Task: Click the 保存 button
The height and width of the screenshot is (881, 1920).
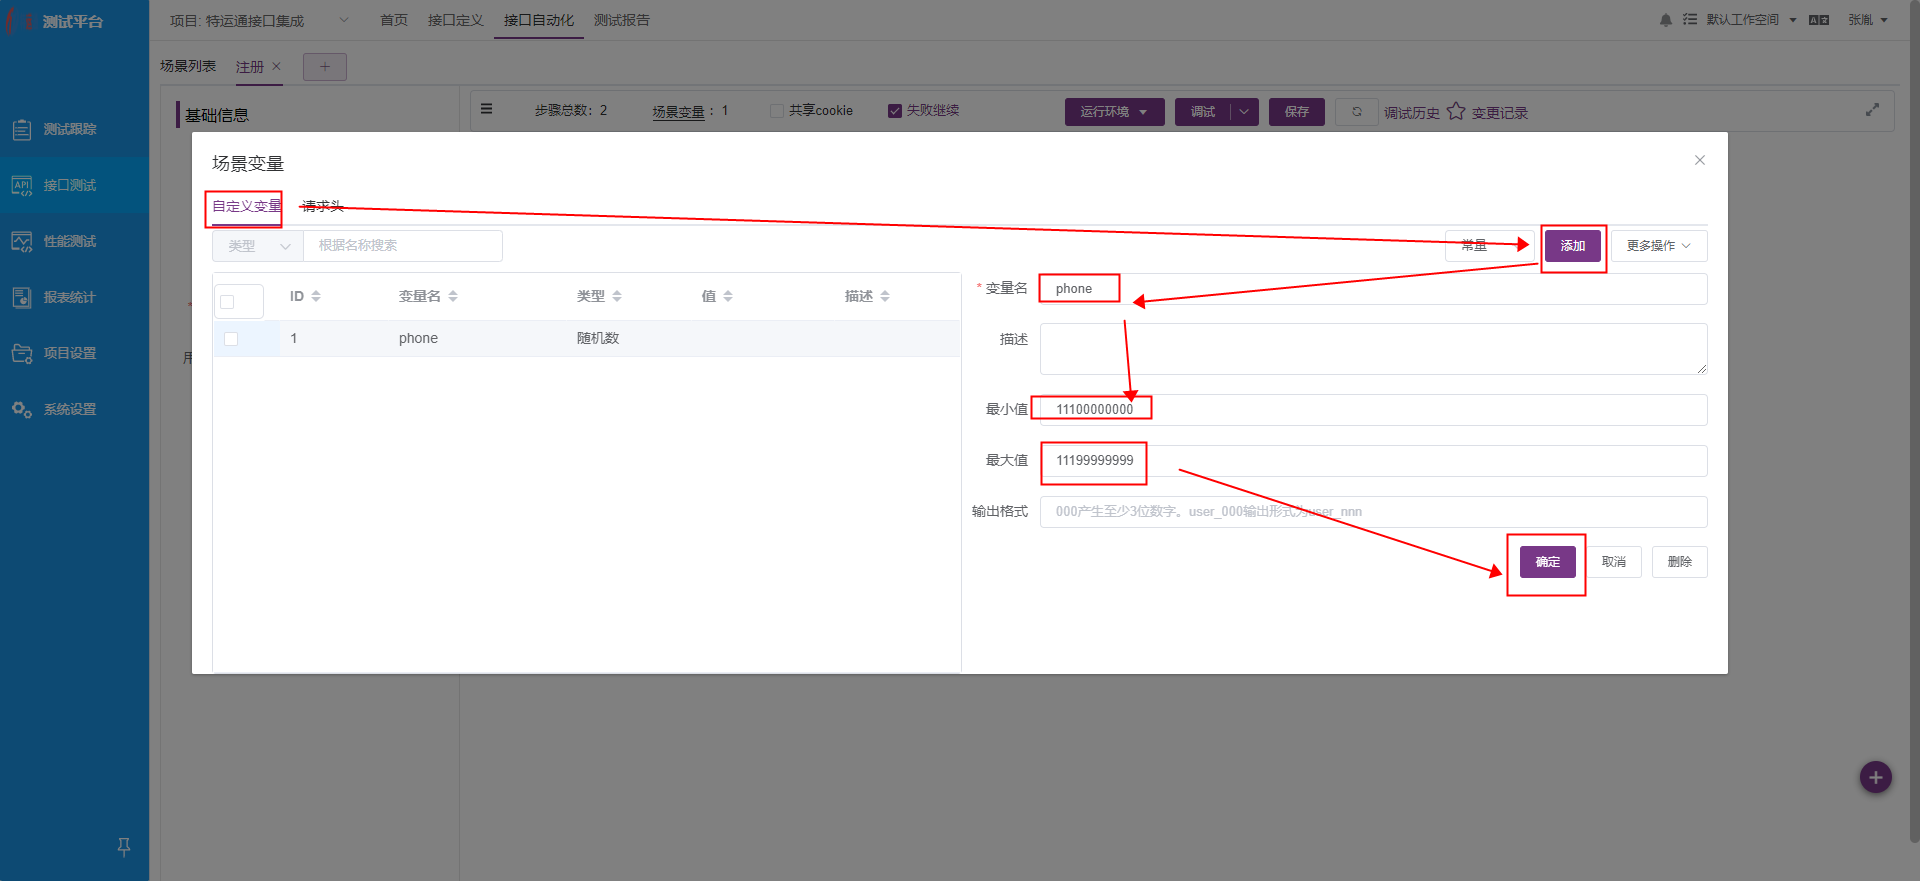Action: [1297, 112]
